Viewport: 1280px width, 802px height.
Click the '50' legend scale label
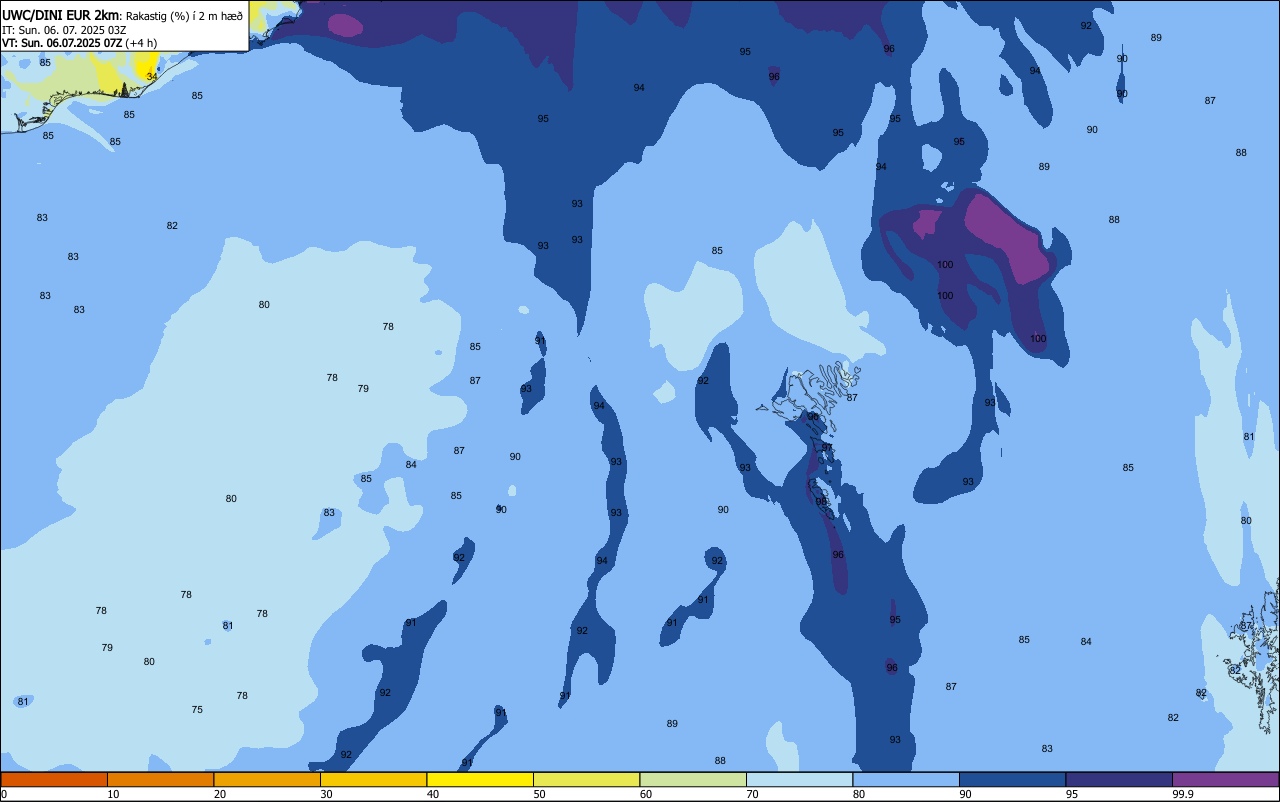click(540, 794)
